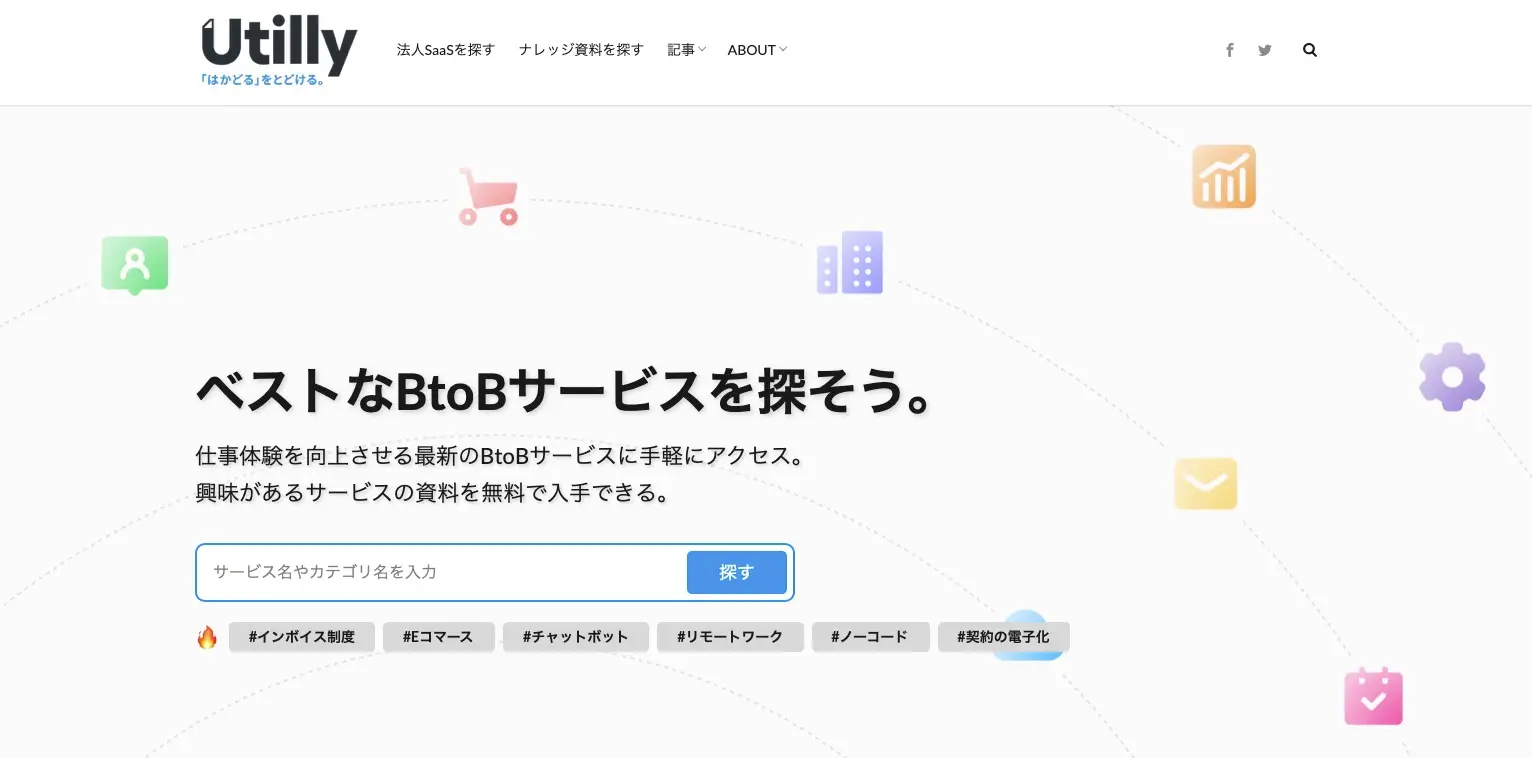The height and width of the screenshot is (758, 1532).
Task: Choose the #リモートワーク tag
Action: click(x=730, y=637)
